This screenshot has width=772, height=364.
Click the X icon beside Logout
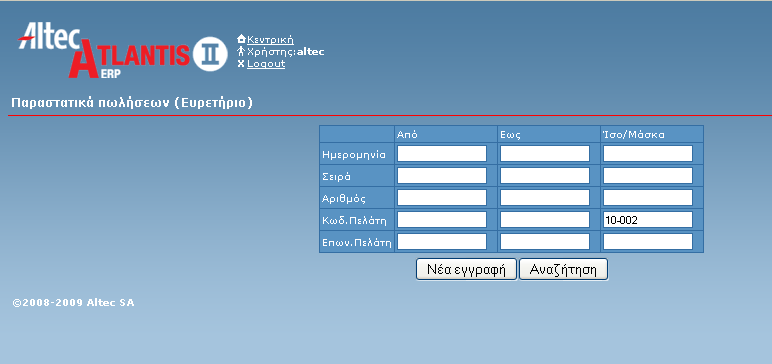241,64
